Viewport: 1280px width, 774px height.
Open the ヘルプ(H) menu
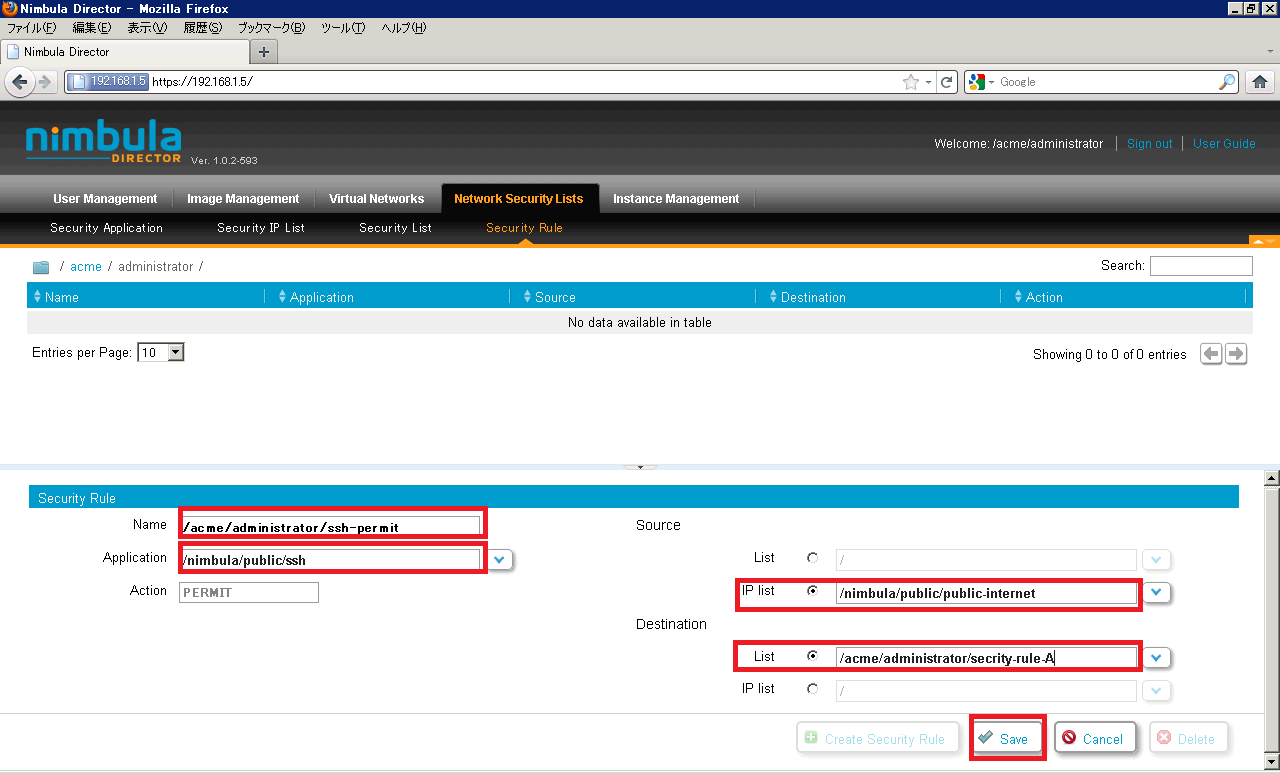(403, 28)
